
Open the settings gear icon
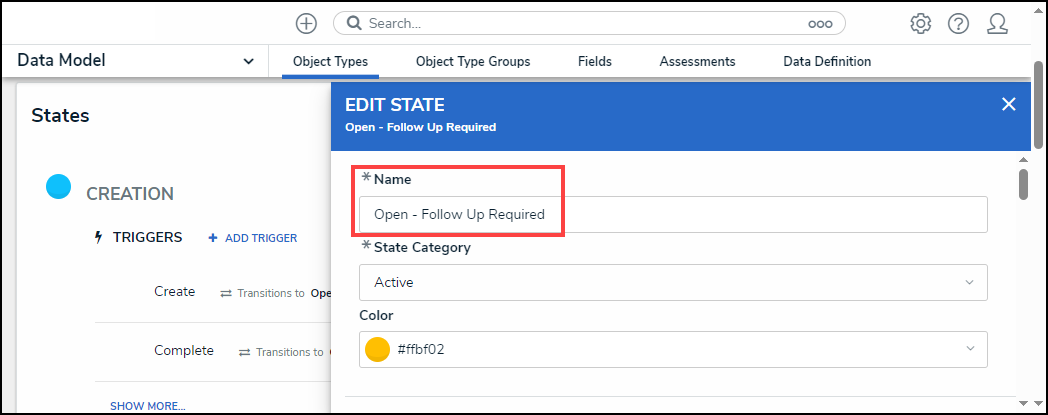tap(921, 23)
